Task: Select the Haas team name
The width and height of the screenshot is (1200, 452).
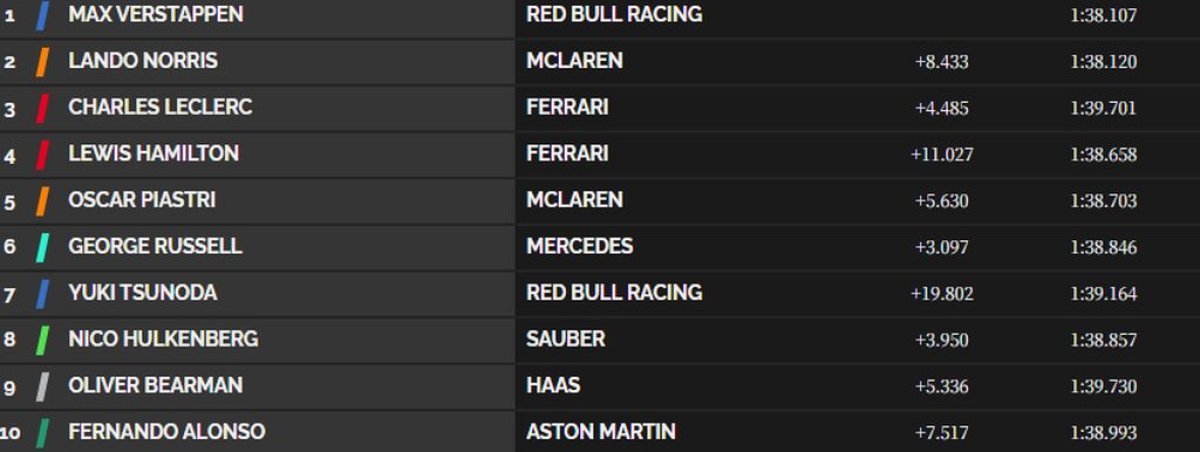Action: coord(553,385)
